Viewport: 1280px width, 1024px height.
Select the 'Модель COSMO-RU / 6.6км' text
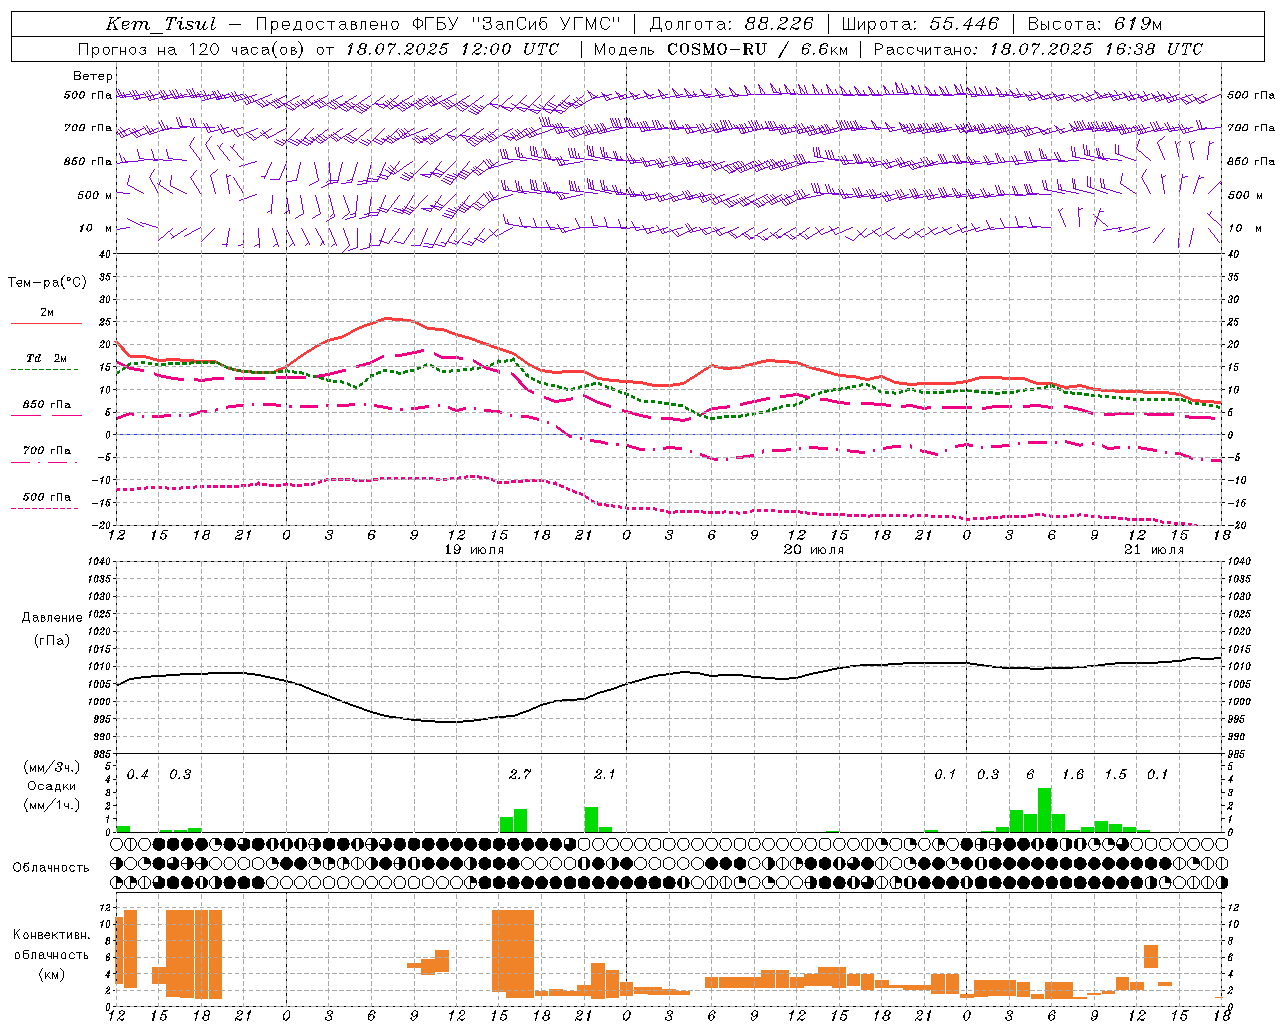point(720,49)
